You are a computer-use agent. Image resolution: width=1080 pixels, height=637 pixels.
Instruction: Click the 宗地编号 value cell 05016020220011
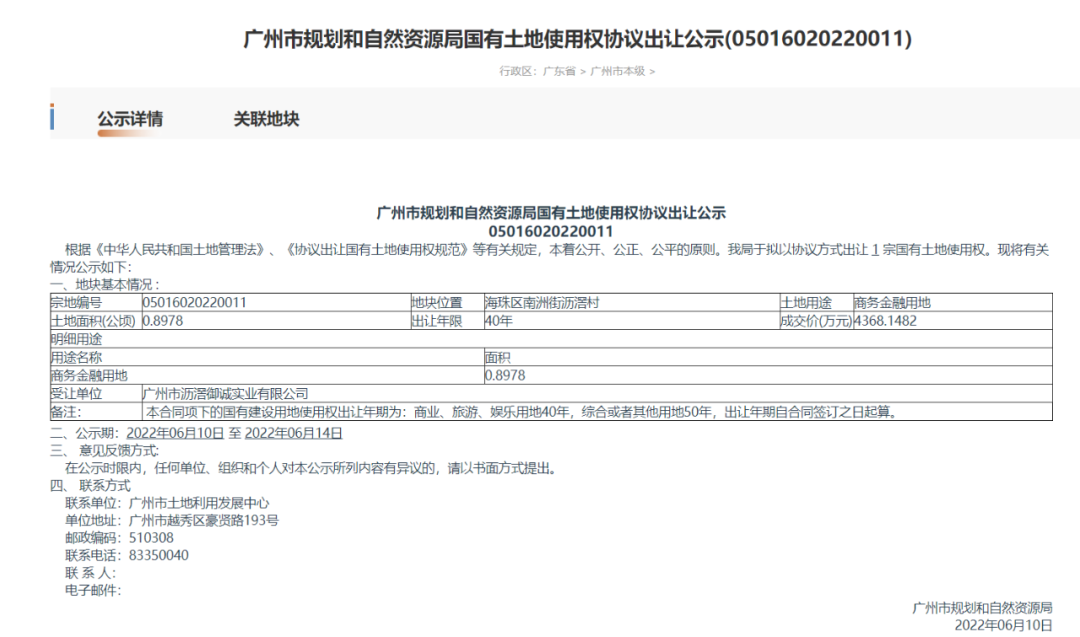click(x=276, y=302)
